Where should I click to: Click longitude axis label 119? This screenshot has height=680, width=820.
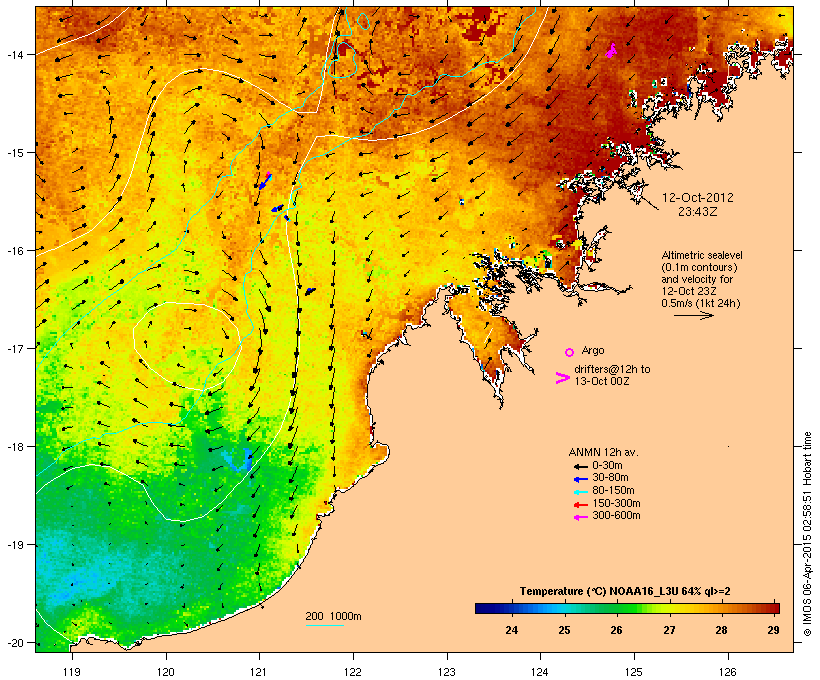coord(72,672)
